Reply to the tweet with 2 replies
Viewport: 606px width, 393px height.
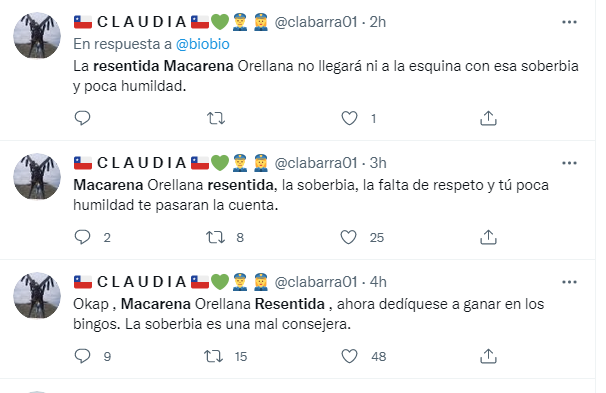[82, 237]
